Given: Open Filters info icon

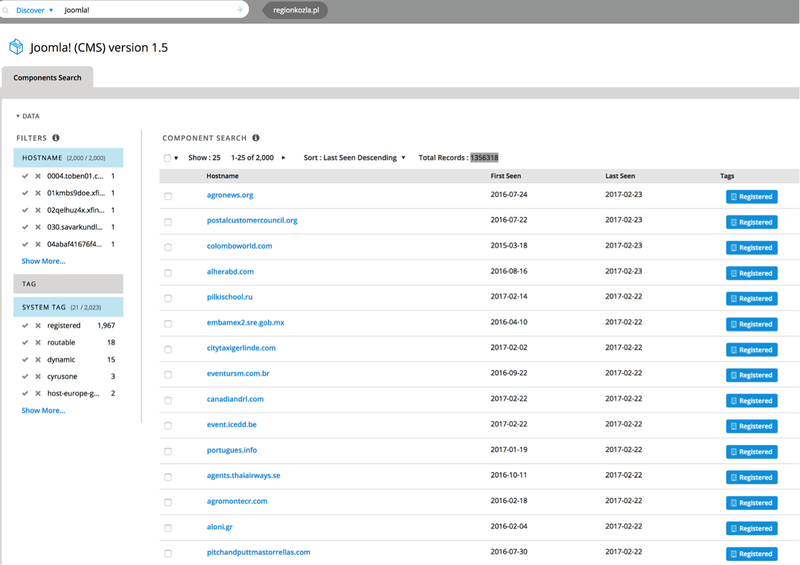Looking at the screenshot, I should [x=56, y=138].
